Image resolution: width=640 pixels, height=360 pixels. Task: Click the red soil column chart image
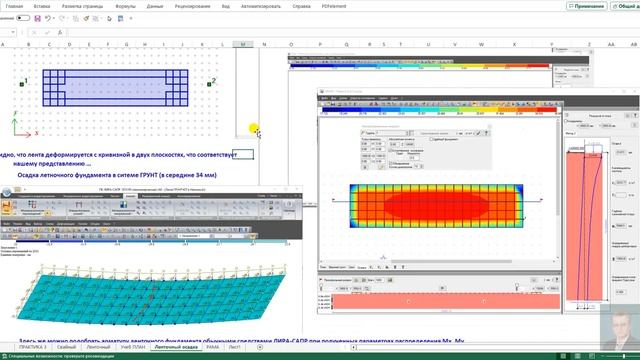(x=584, y=226)
